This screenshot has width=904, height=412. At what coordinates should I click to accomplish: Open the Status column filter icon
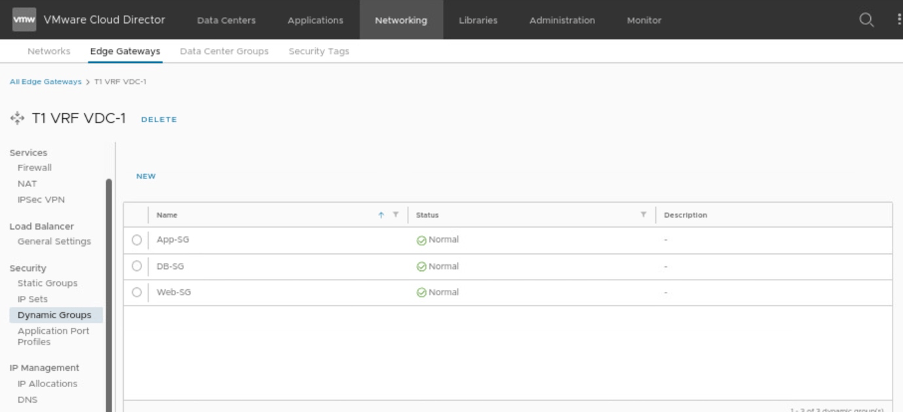tap(643, 215)
